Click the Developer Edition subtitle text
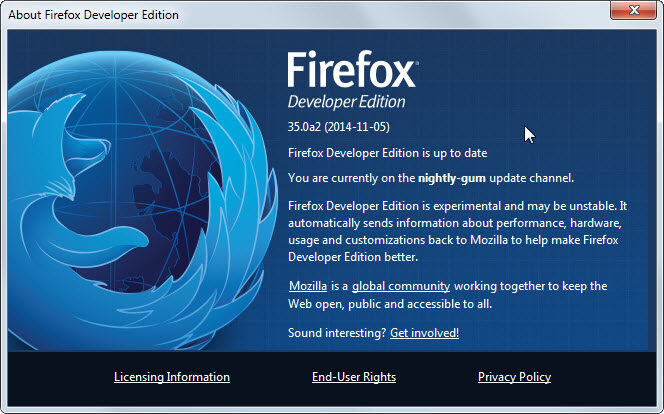This screenshot has width=664, height=414. 346,102
